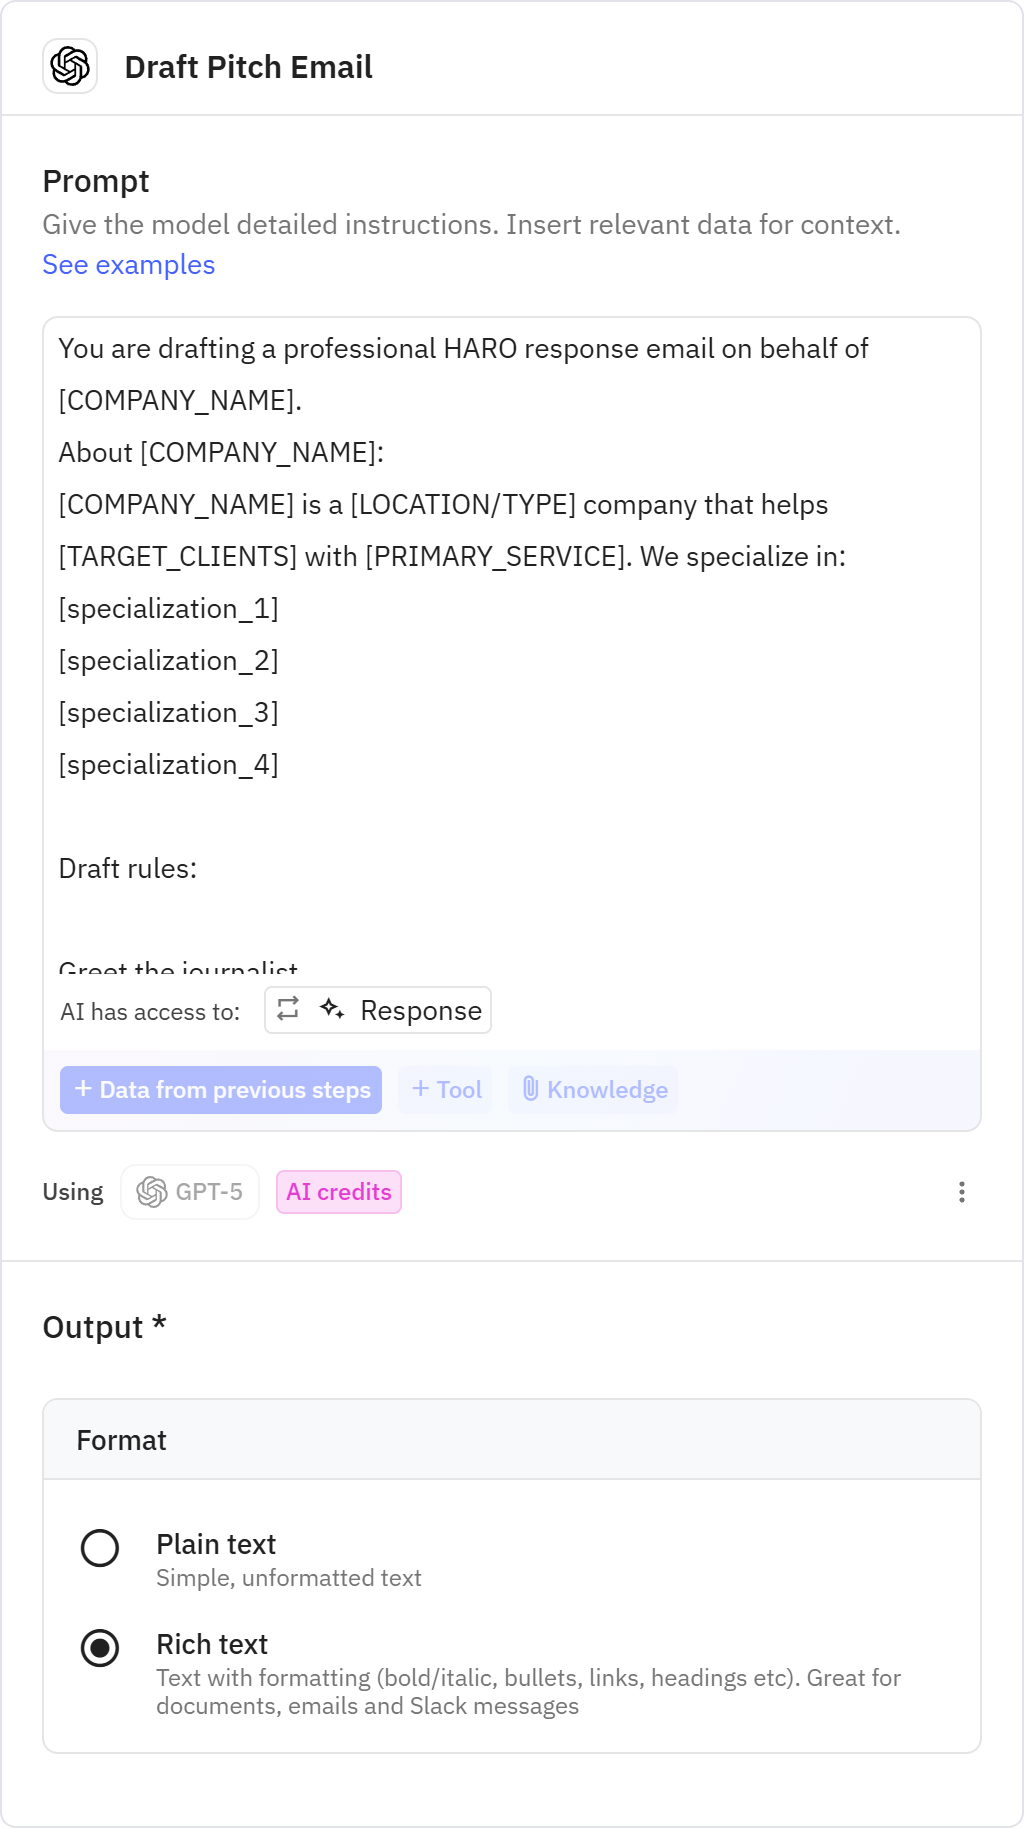
Task: Open the three-dot options menu next to AI credits
Action: click(x=961, y=1191)
